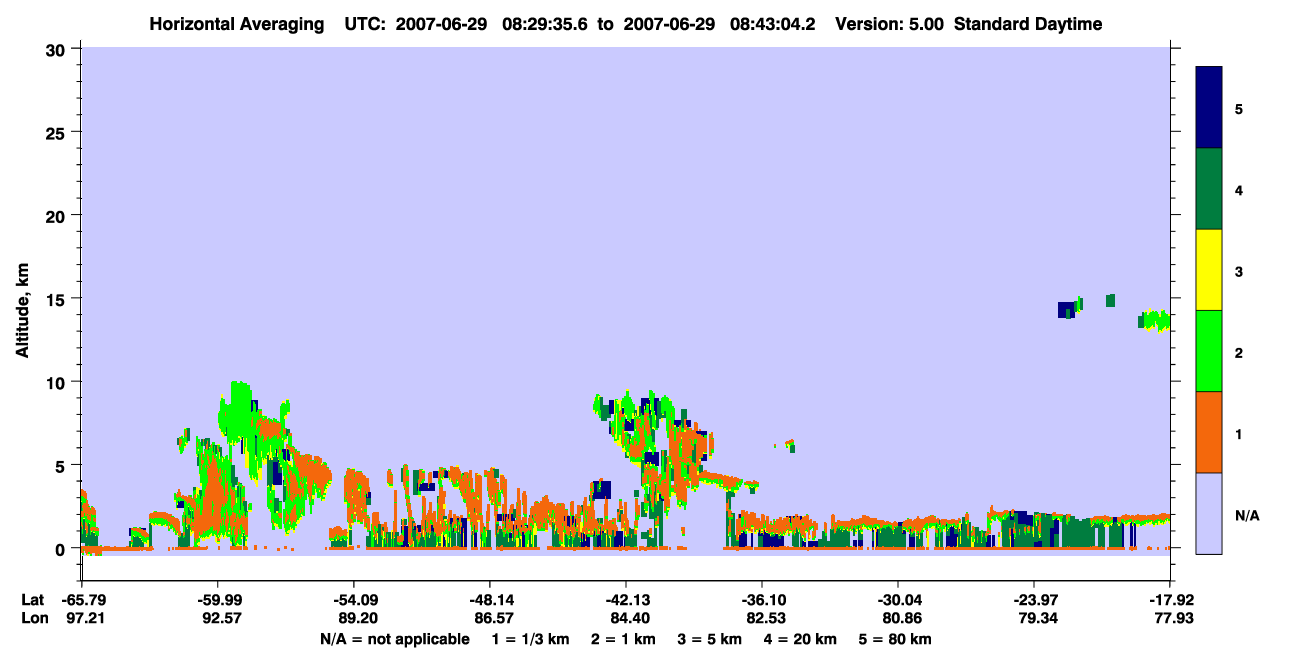This screenshot has height=667, width=1300.
Task: Click the 'Lat' row label
Action: tap(32, 600)
